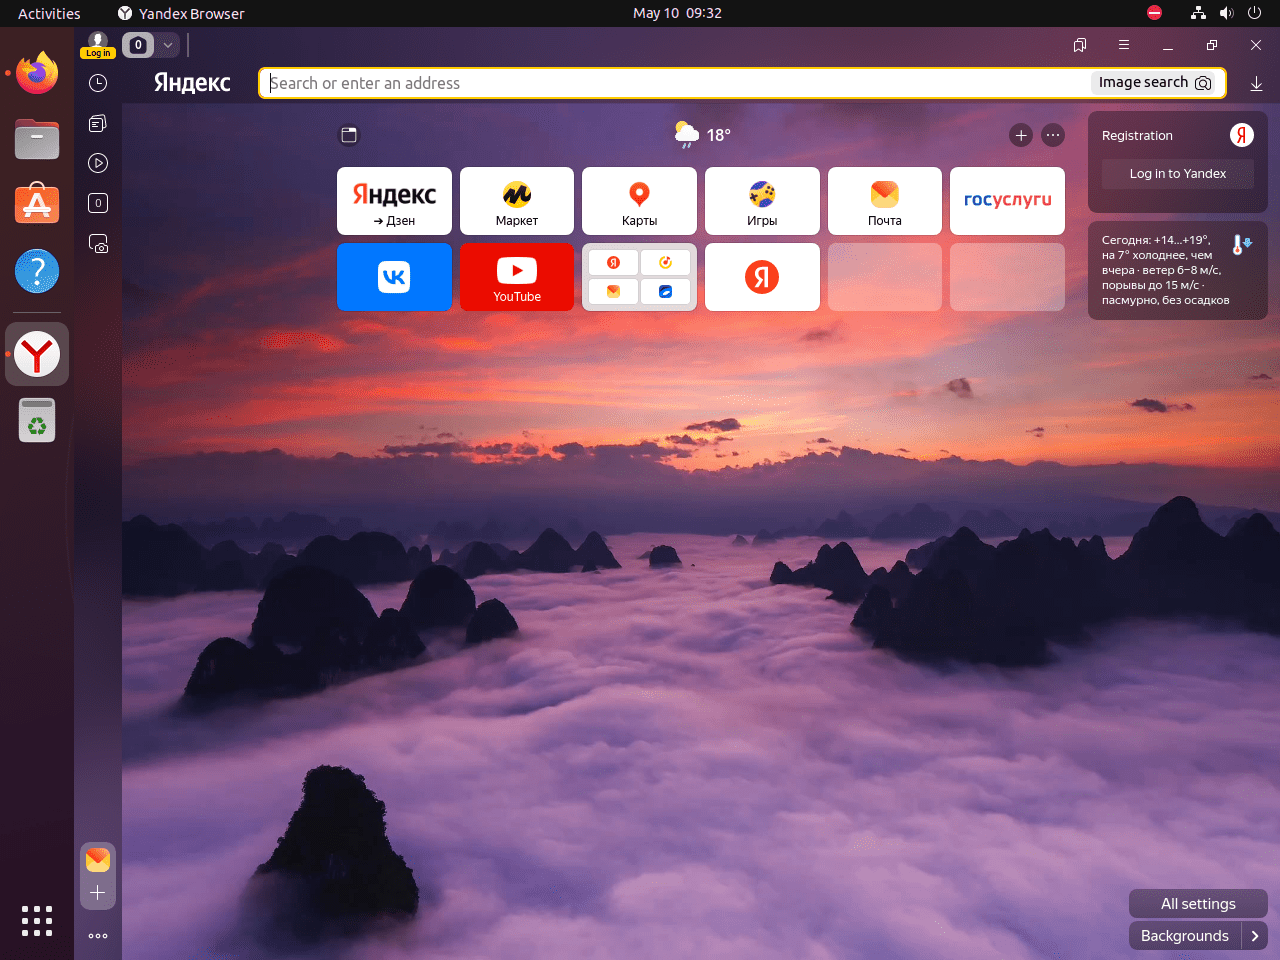
Task: Click Log in to Yandex button
Action: coord(1178,174)
